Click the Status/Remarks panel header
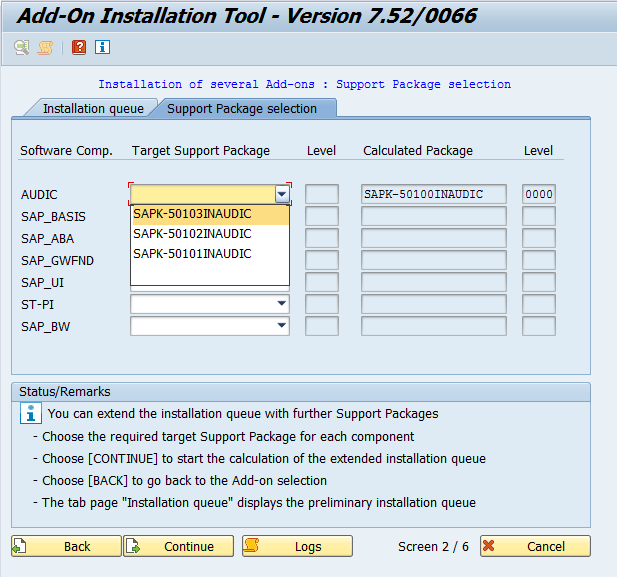 pyautogui.click(x=301, y=392)
